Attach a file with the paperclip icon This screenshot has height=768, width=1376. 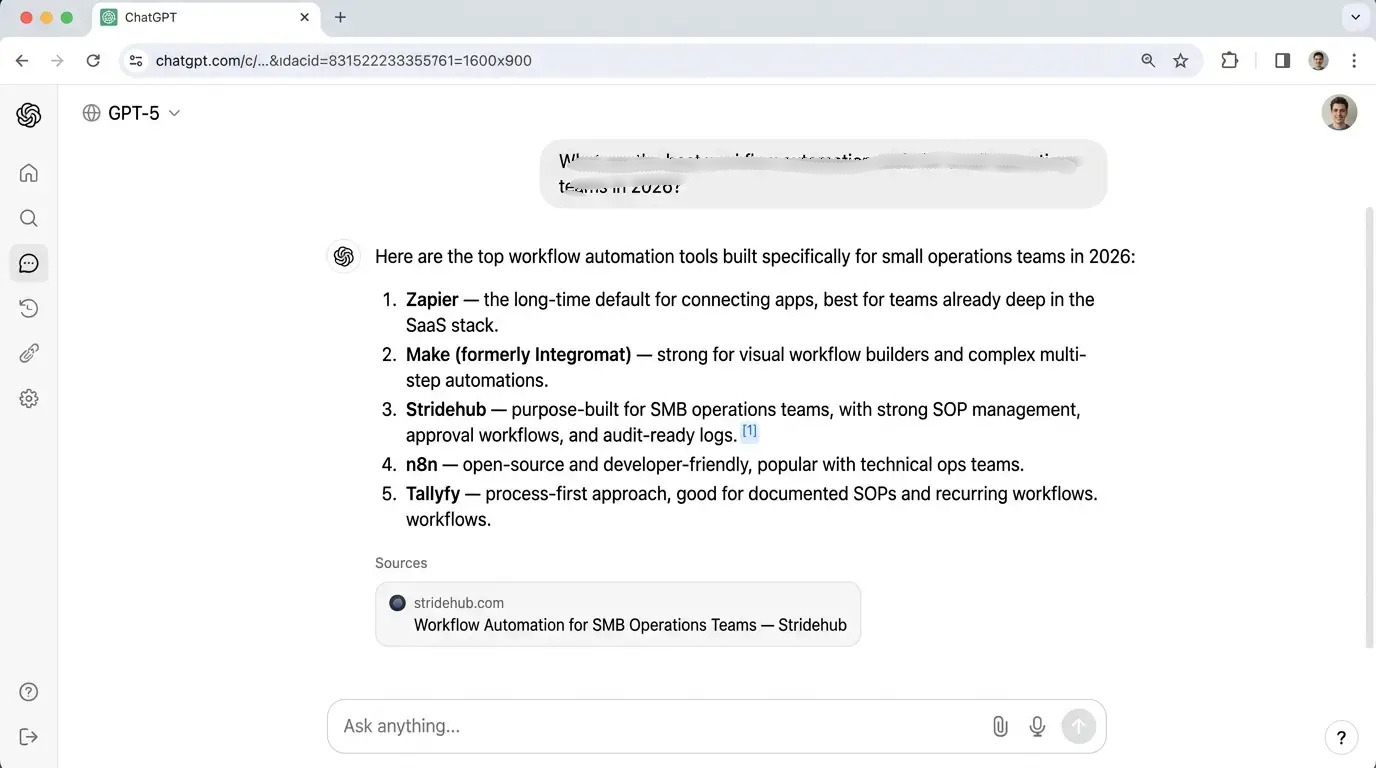pos(1000,727)
